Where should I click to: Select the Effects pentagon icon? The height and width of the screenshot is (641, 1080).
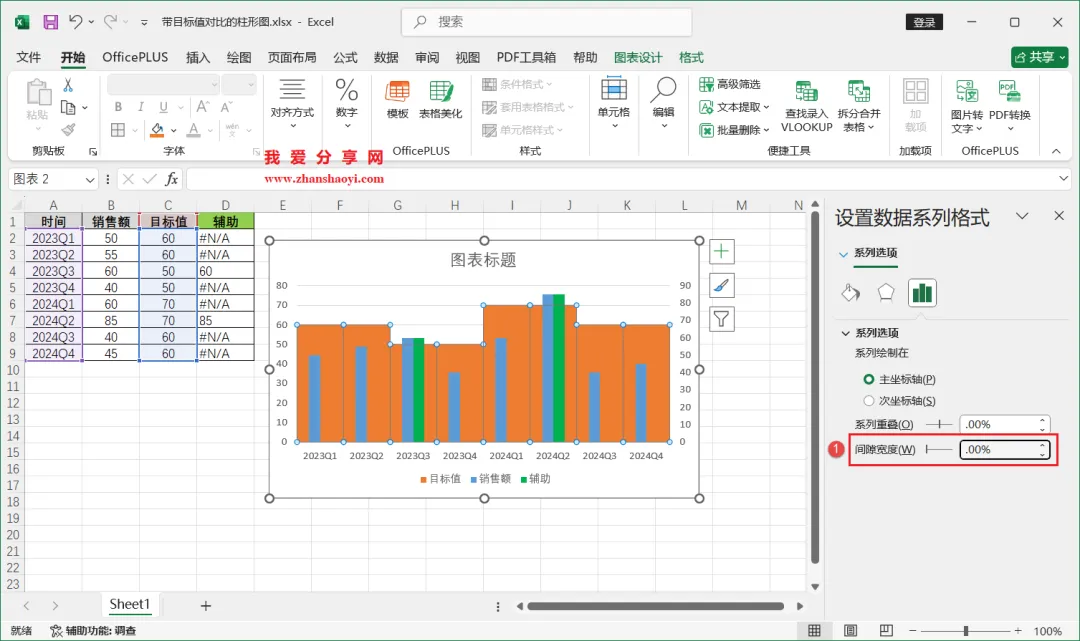coord(886,293)
